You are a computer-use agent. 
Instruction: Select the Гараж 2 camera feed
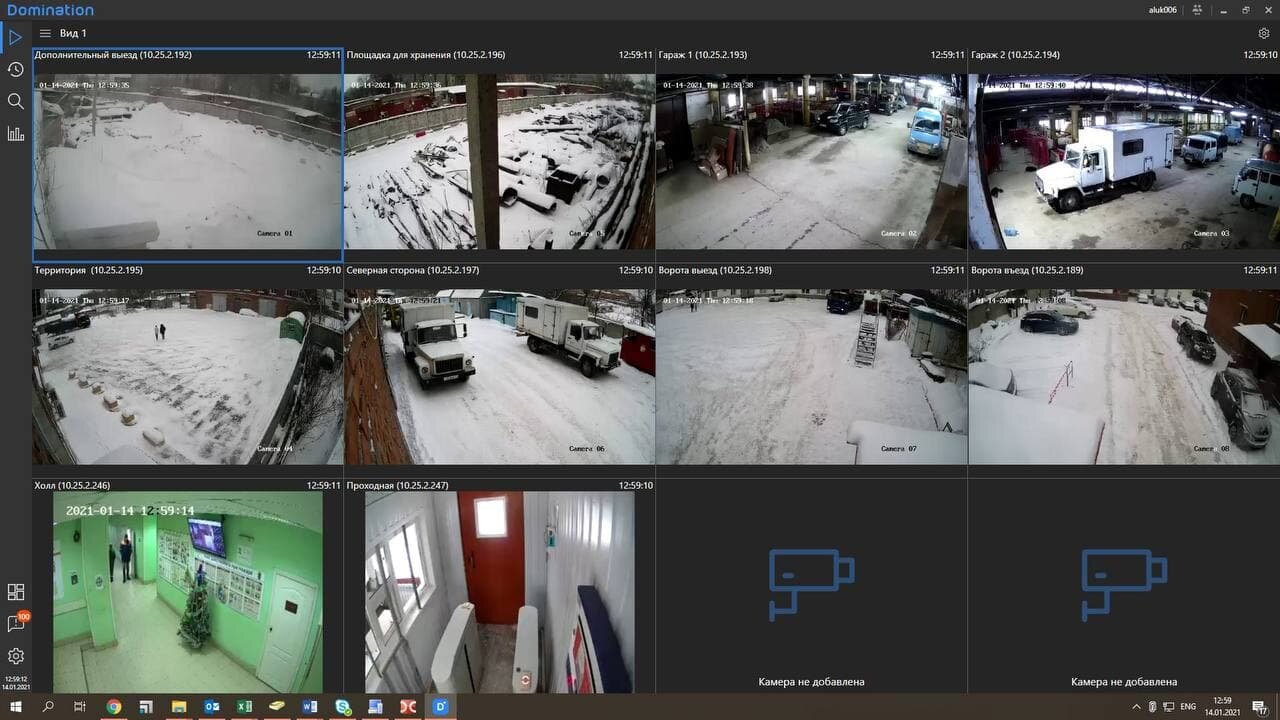click(1124, 161)
